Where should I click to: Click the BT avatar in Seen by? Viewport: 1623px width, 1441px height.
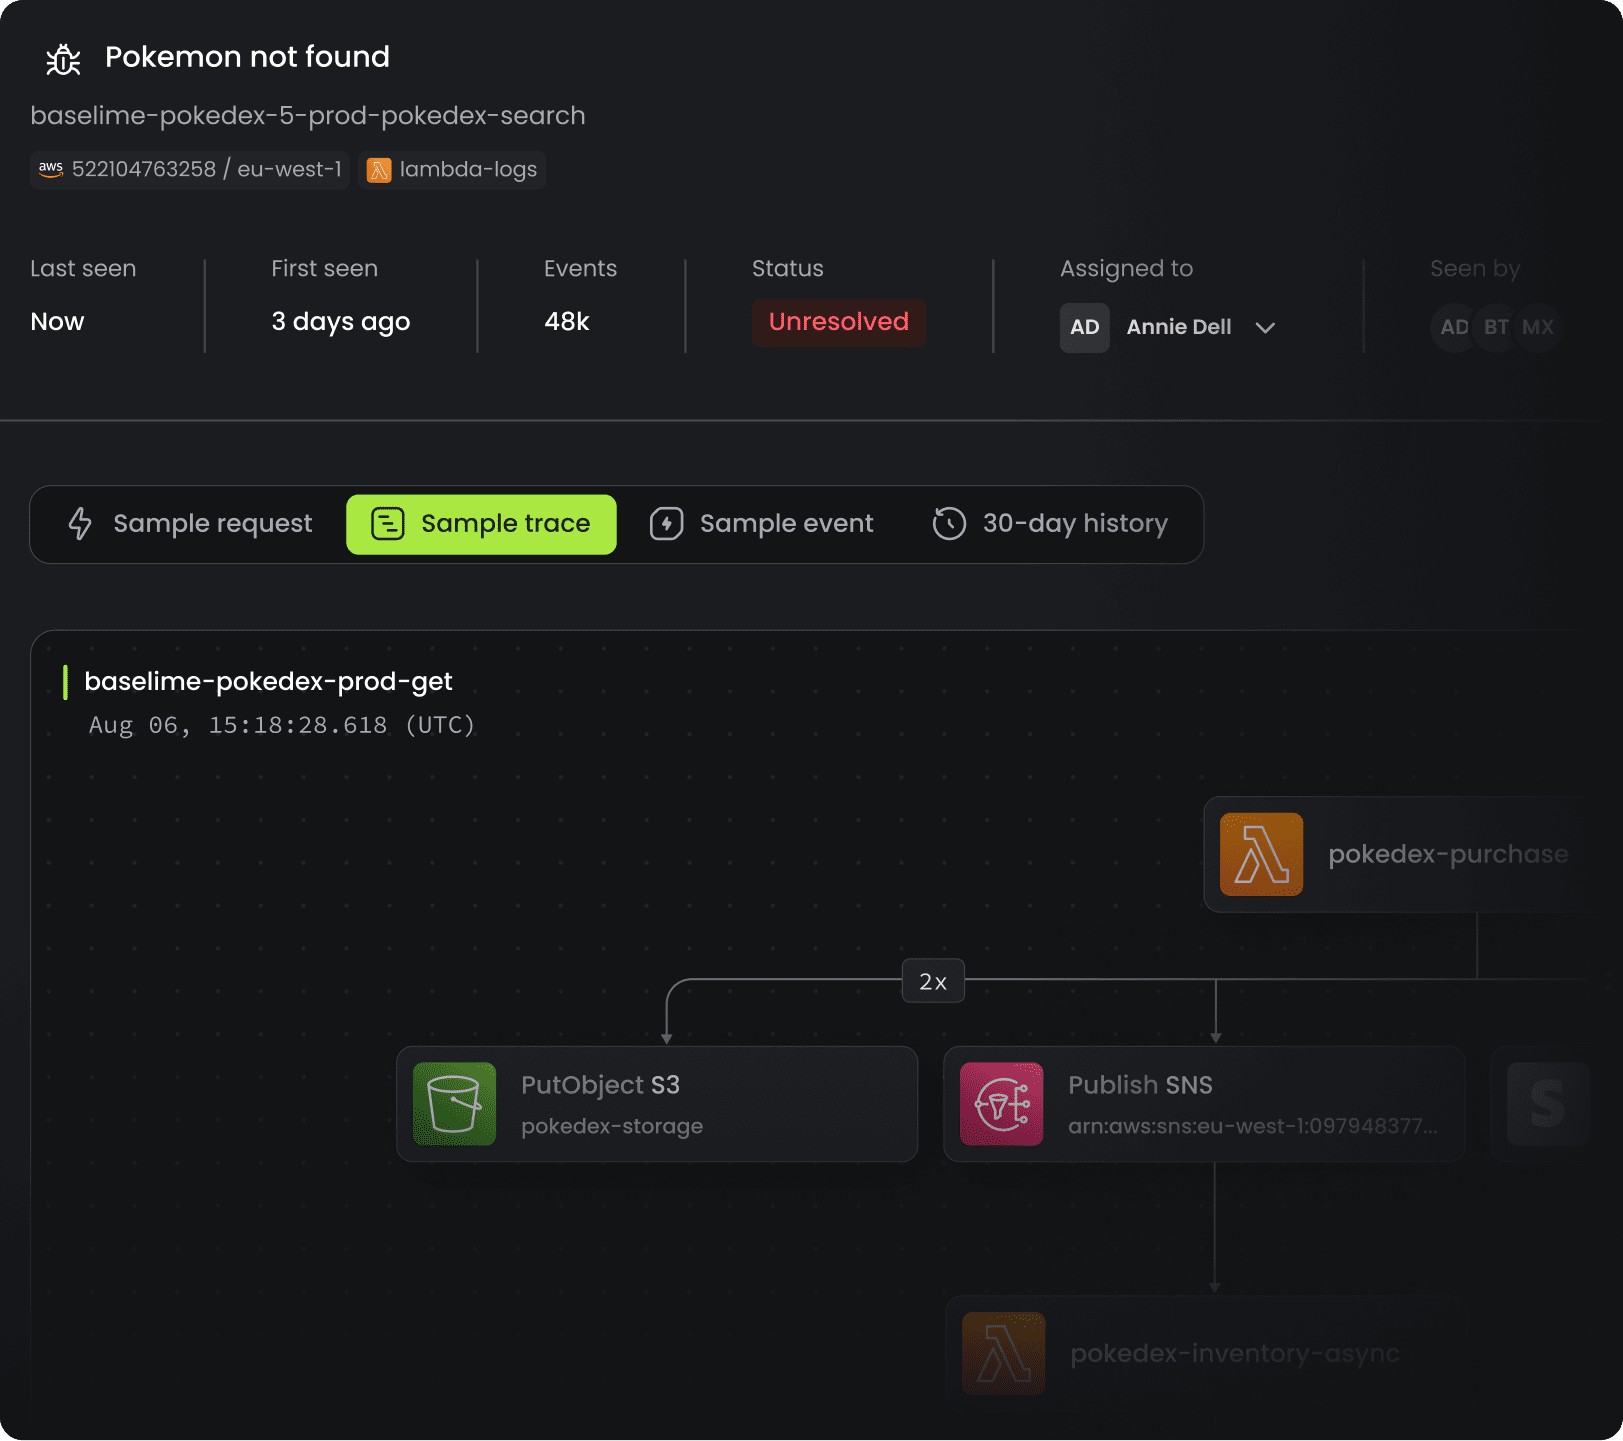click(x=1496, y=327)
